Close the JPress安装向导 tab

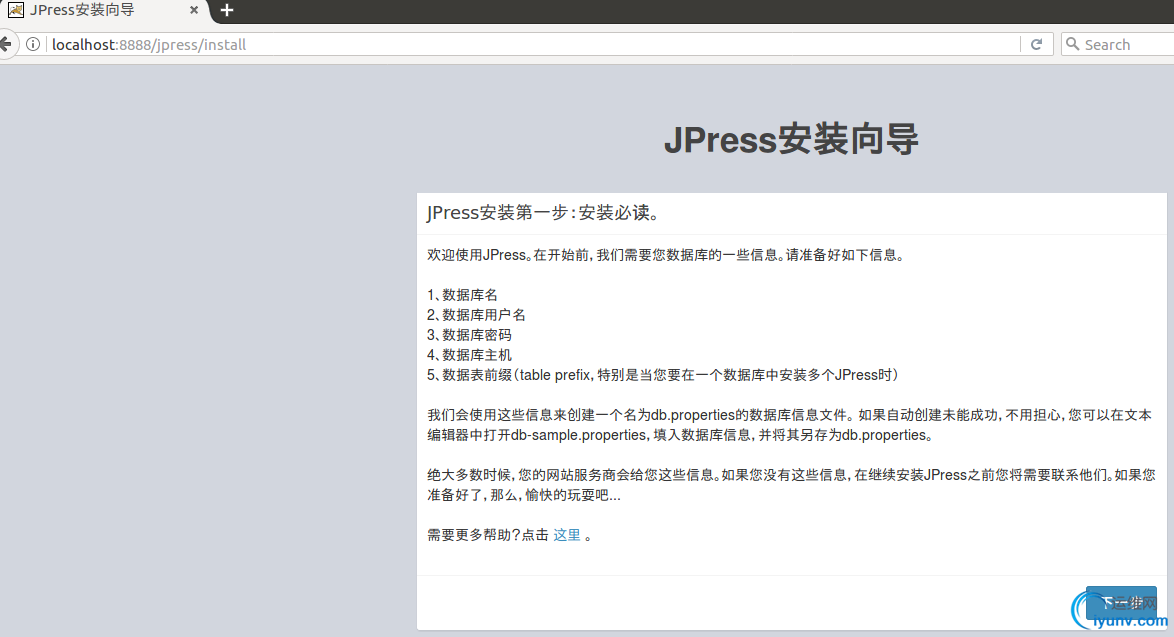pyautogui.click(x=194, y=10)
